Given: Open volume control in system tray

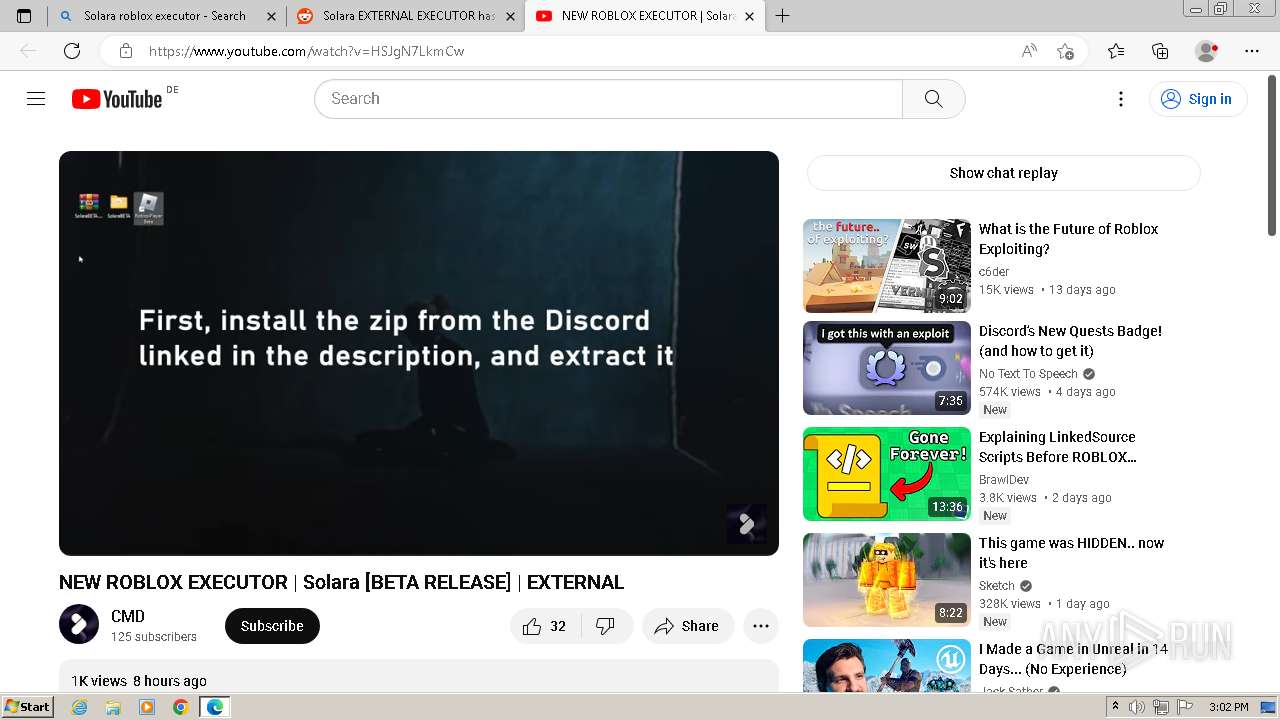Looking at the screenshot, I should 1137,707.
